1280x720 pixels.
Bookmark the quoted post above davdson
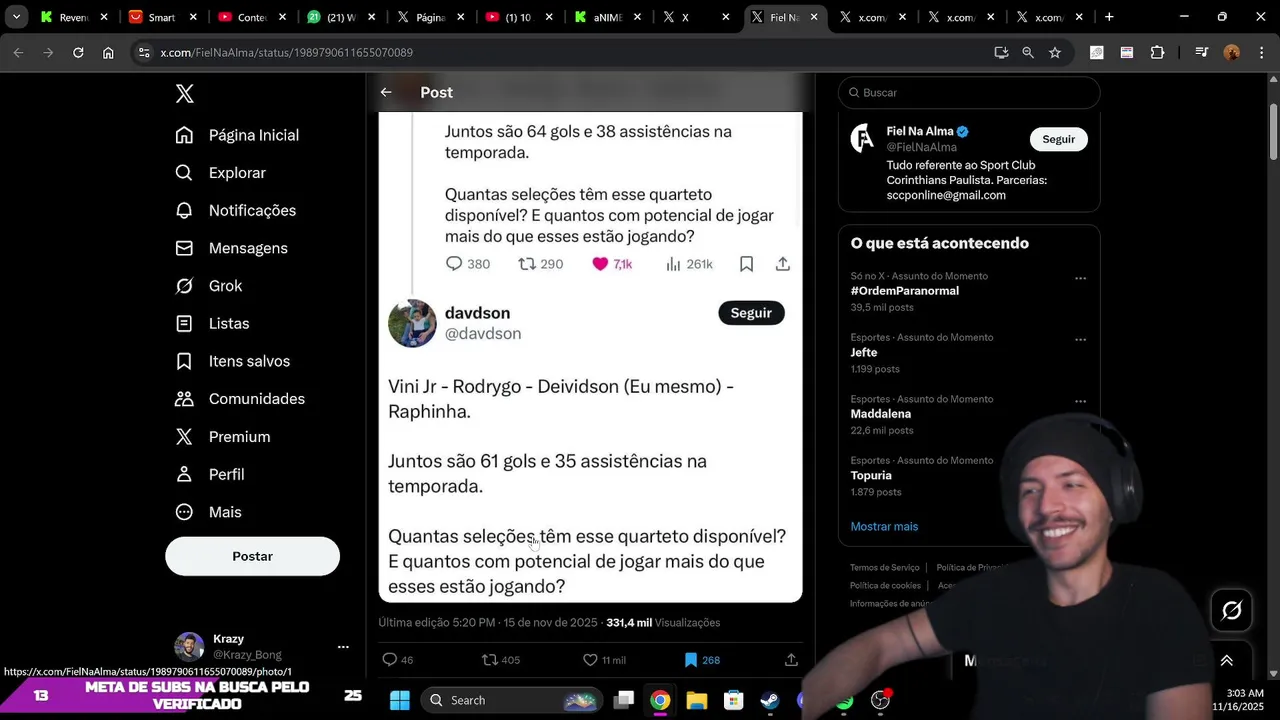746,264
